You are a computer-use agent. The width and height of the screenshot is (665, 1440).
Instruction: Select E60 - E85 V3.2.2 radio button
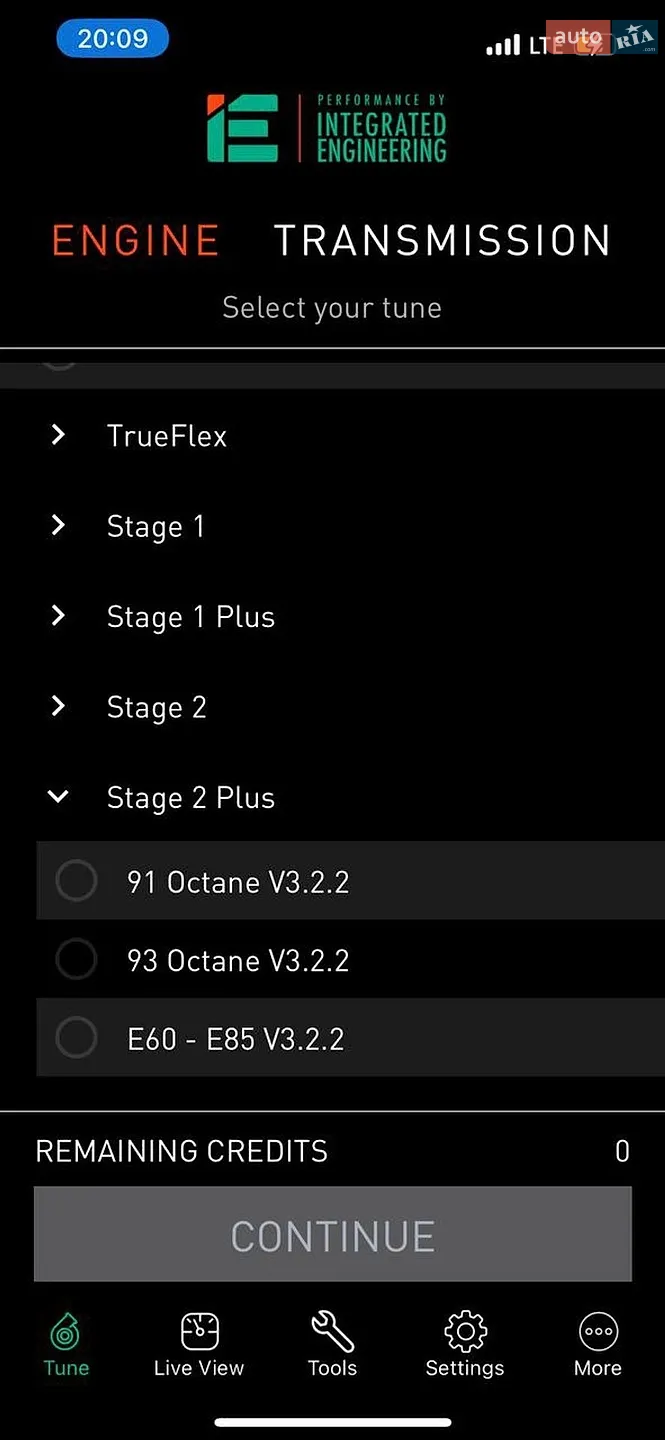click(76, 1038)
